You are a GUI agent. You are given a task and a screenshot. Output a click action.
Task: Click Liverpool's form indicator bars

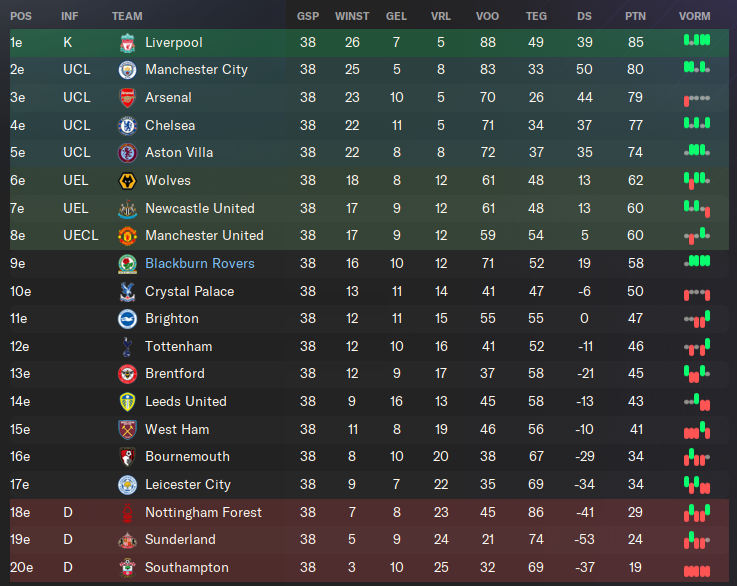coord(697,40)
